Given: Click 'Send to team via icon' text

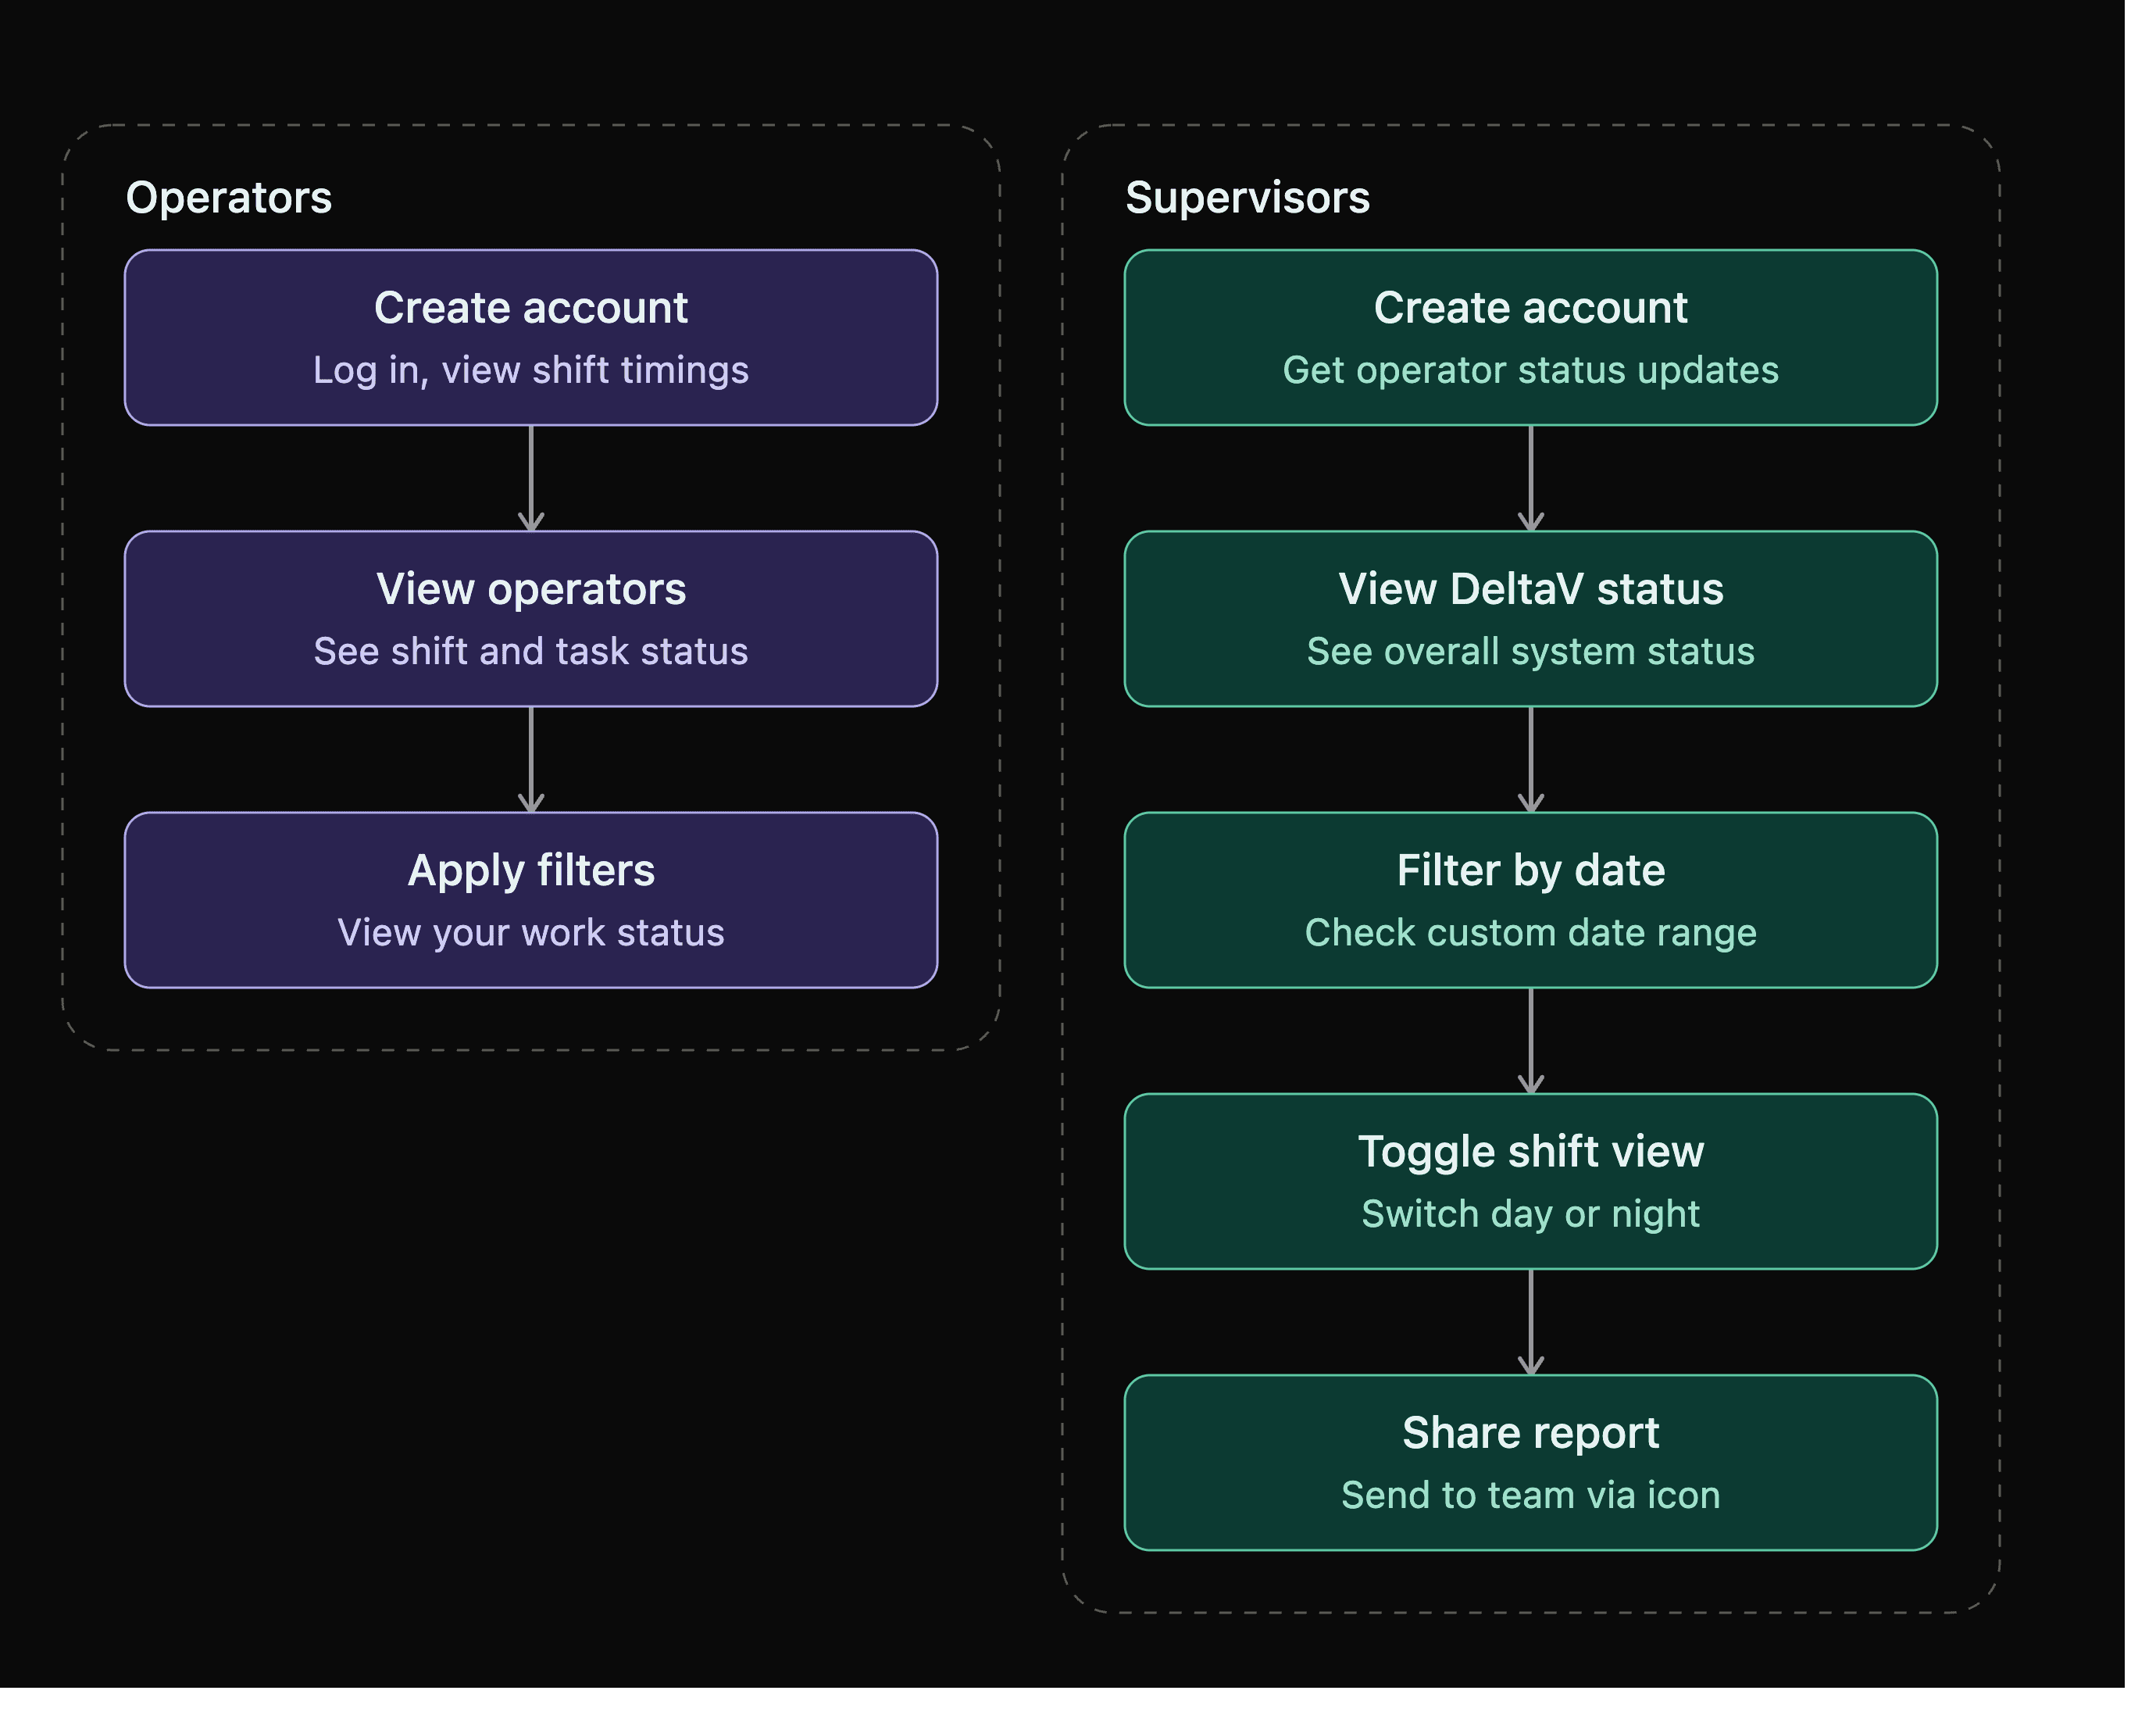Looking at the screenshot, I should (x=1530, y=1495).
